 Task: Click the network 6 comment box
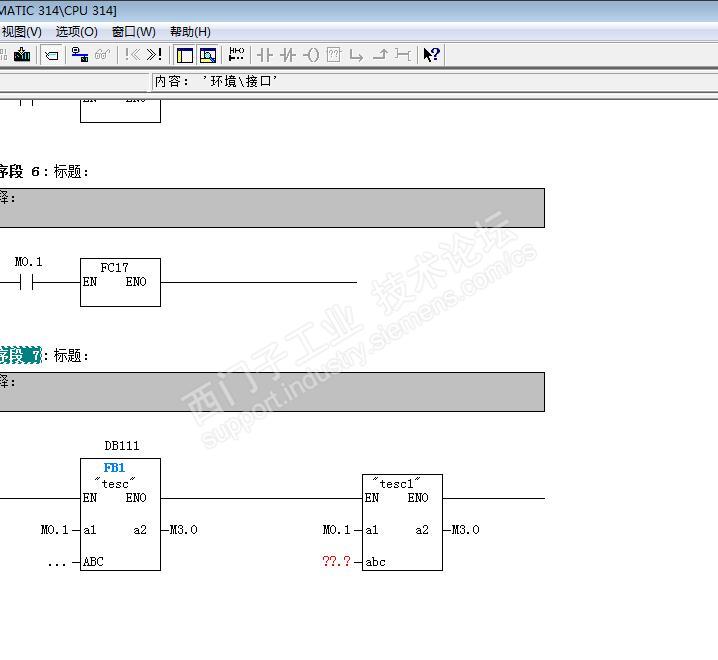point(272,208)
